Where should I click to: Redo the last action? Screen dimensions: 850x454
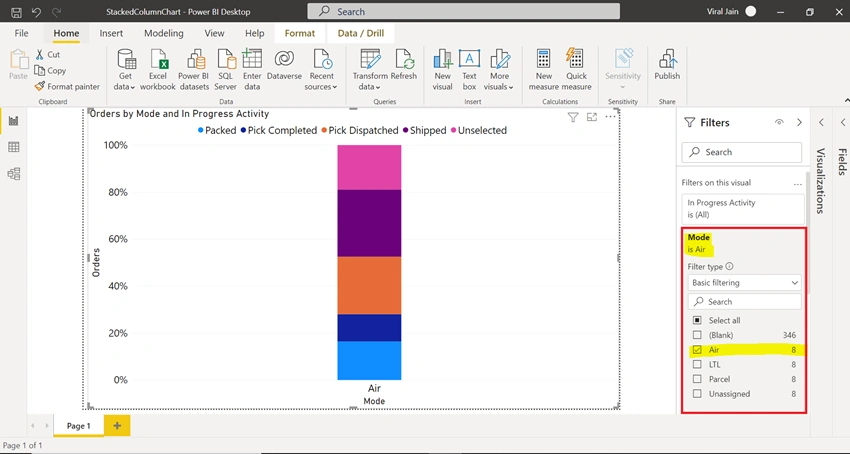click(x=56, y=12)
